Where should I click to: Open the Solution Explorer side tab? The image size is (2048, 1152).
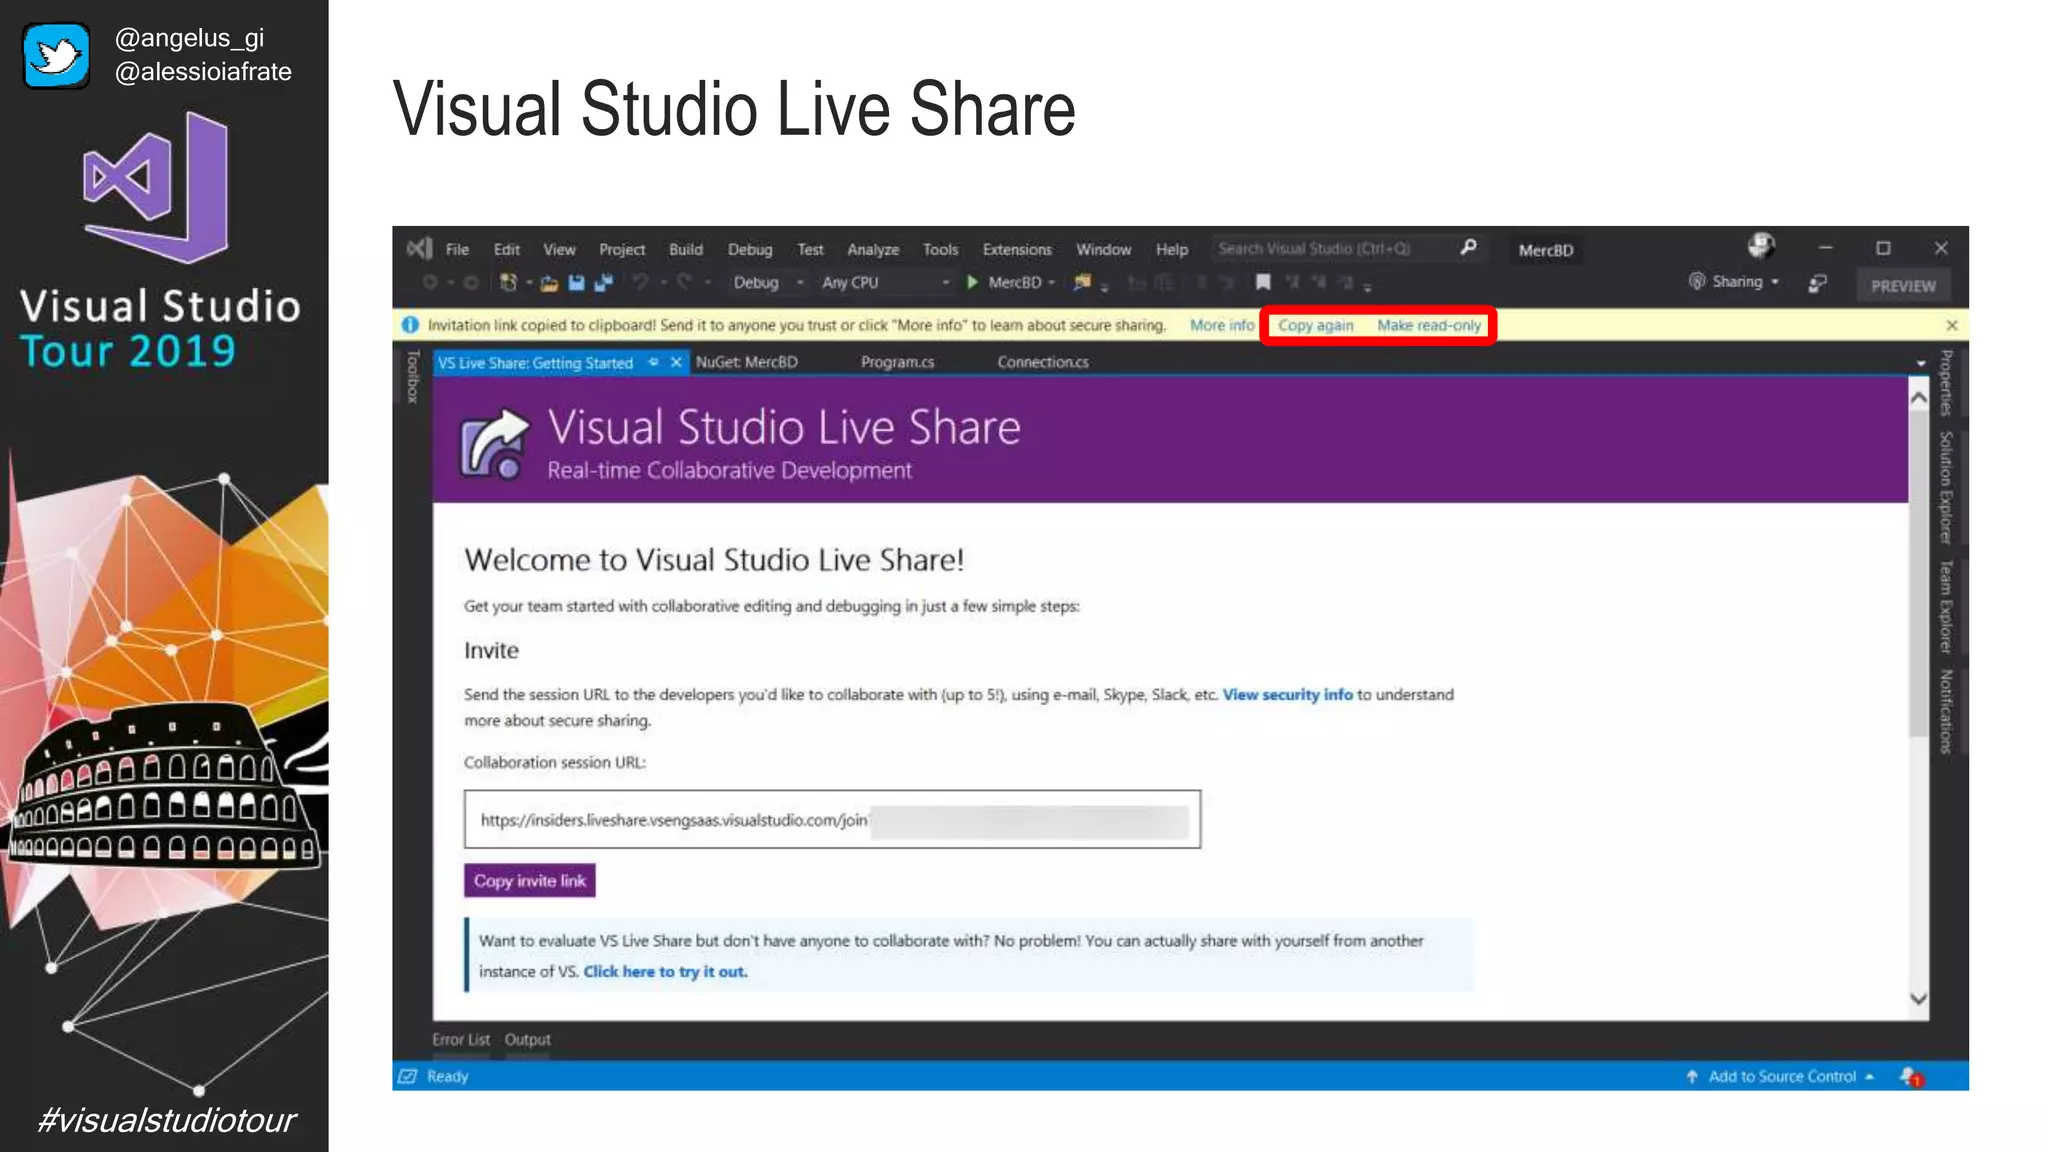tap(1945, 487)
